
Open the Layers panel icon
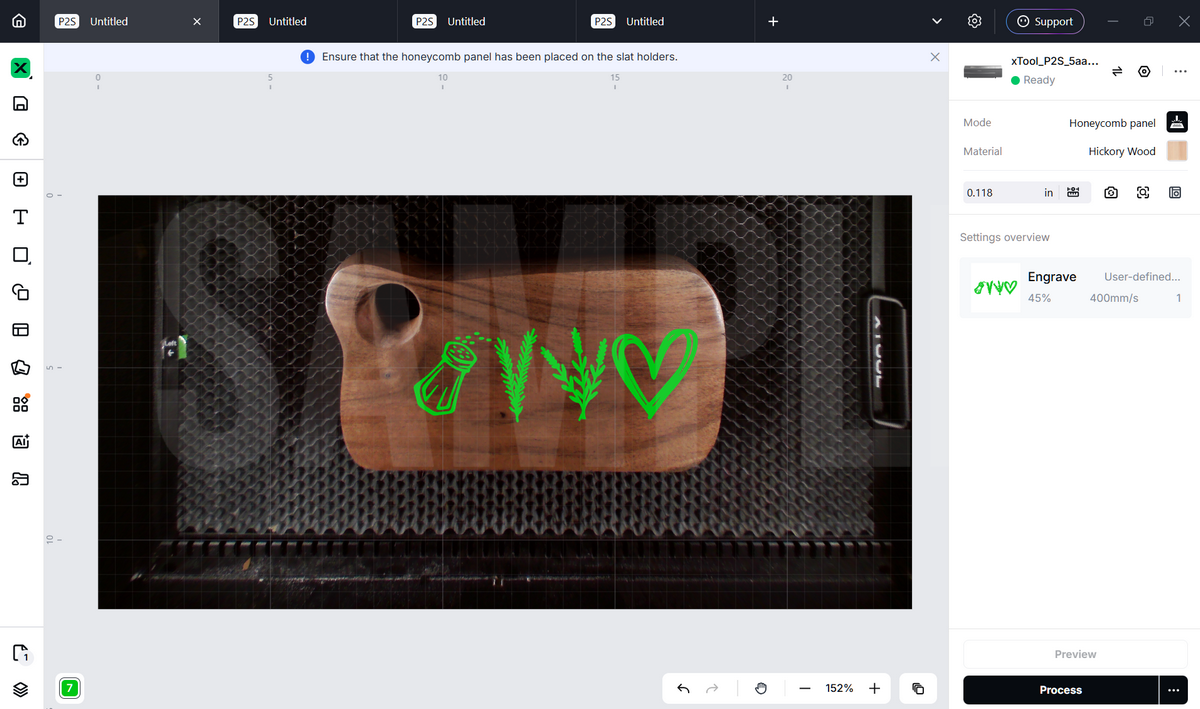click(x=20, y=690)
